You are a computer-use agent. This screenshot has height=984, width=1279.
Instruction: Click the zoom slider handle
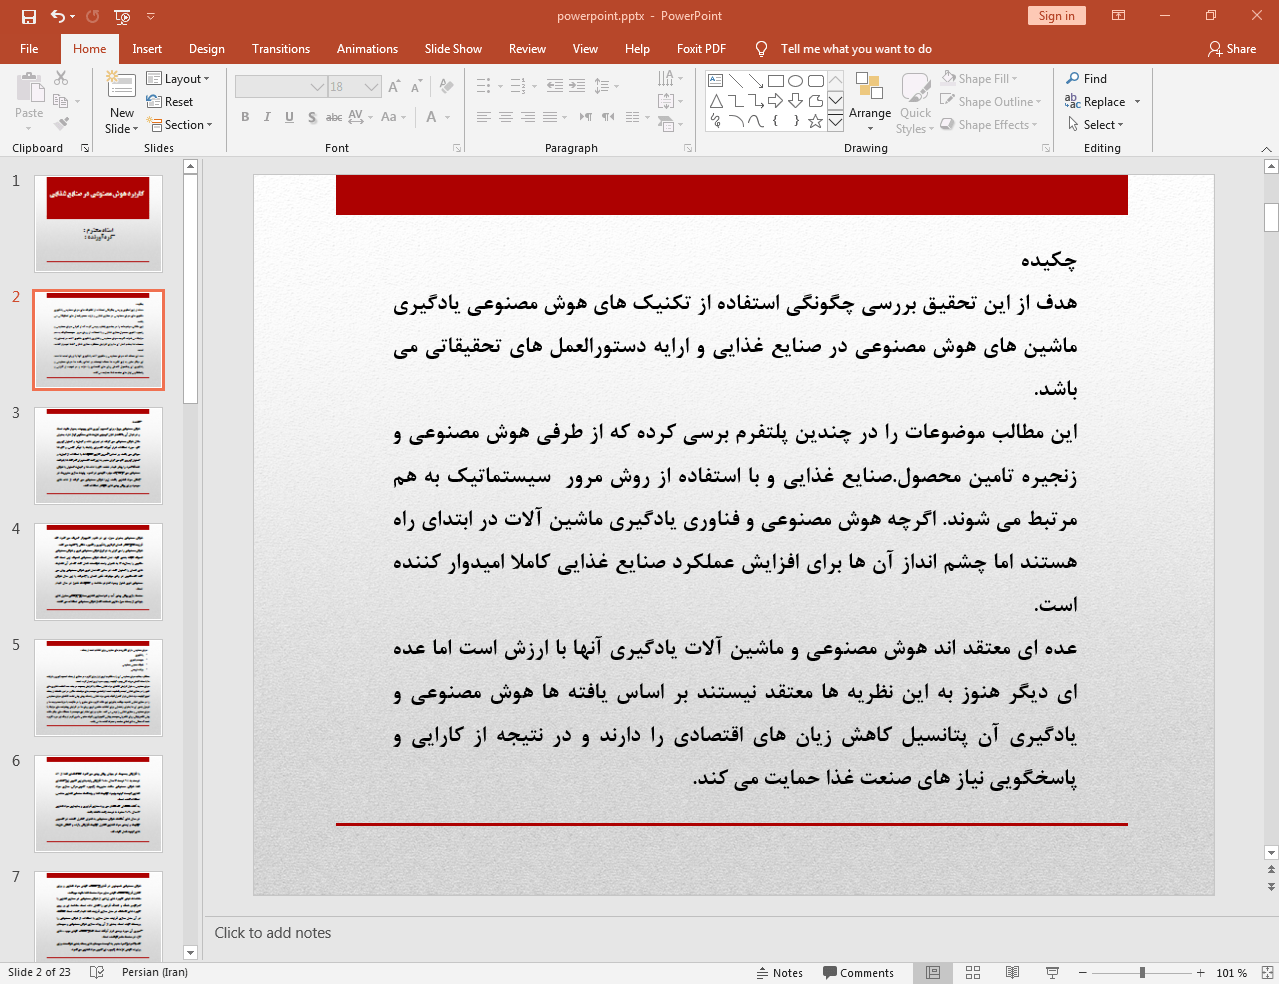[x=1142, y=972]
